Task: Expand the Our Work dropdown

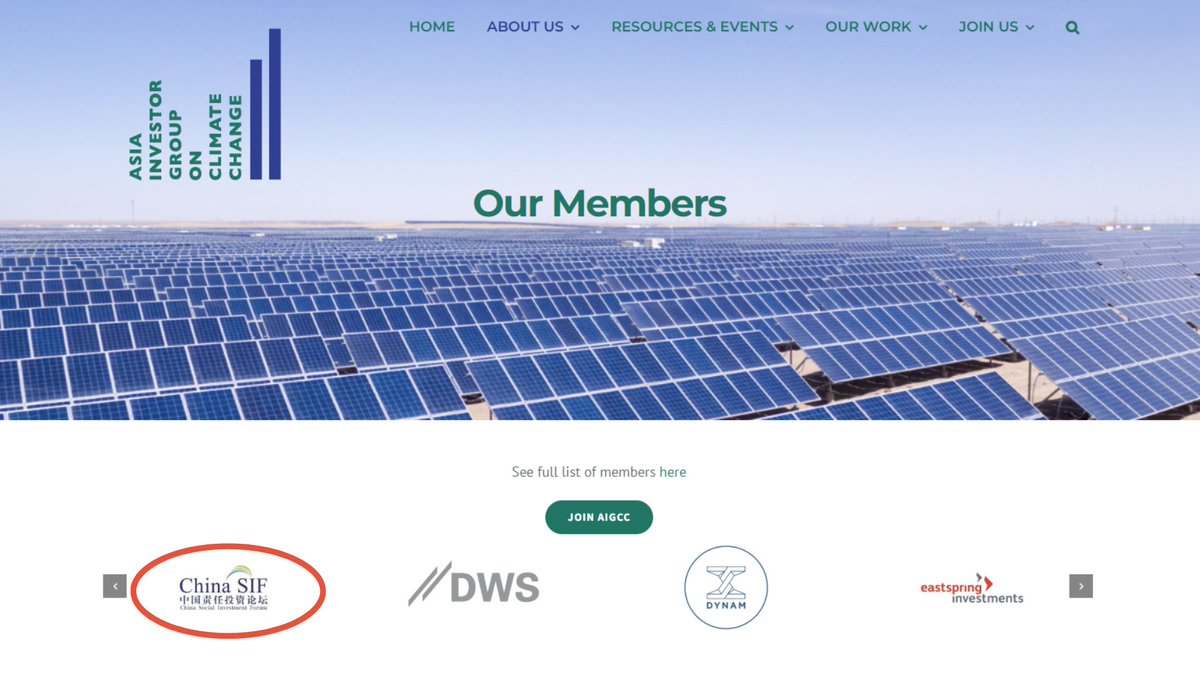Action: point(876,27)
